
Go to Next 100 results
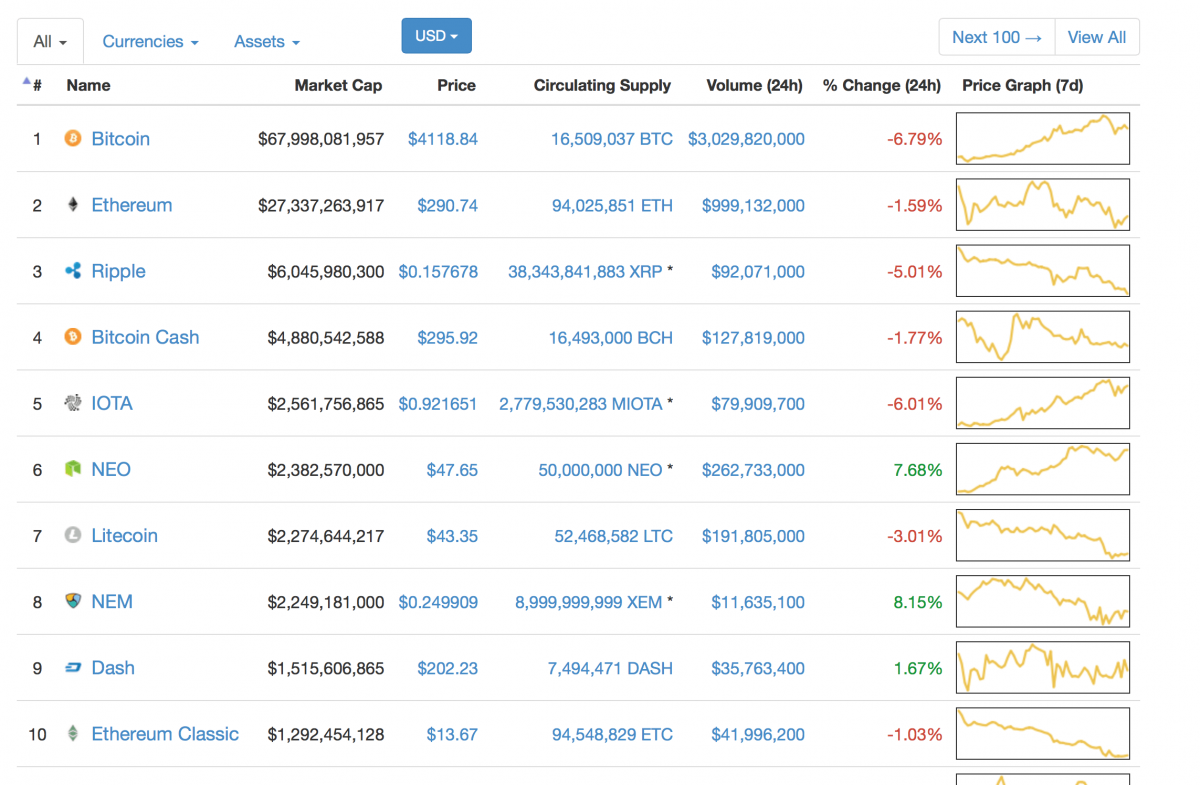click(997, 37)
